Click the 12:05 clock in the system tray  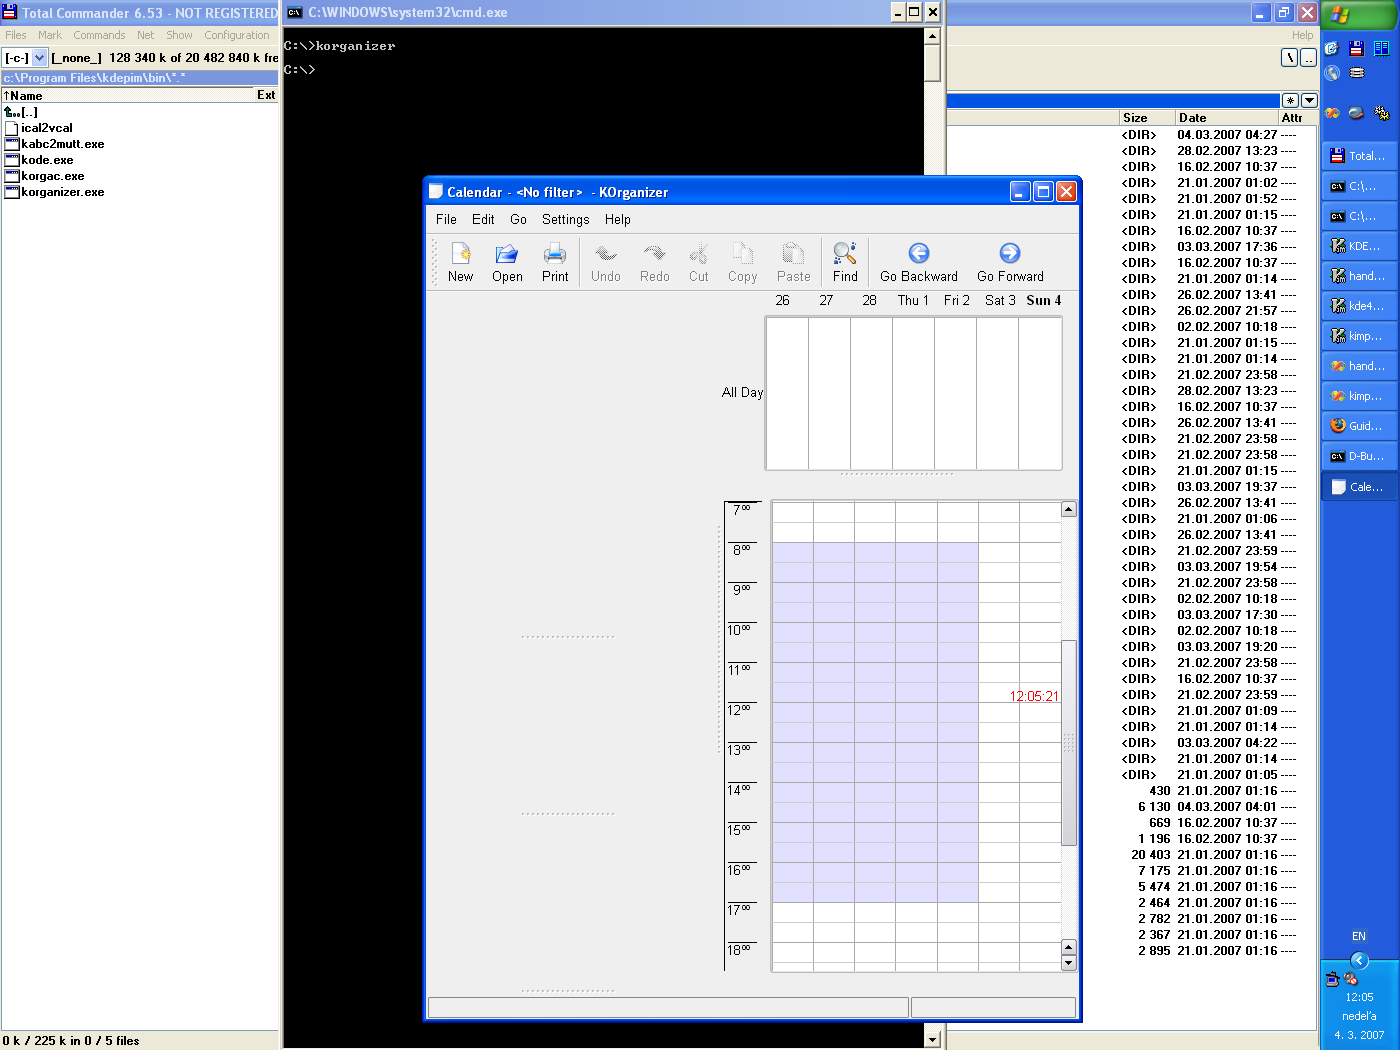click(1359, 997)
